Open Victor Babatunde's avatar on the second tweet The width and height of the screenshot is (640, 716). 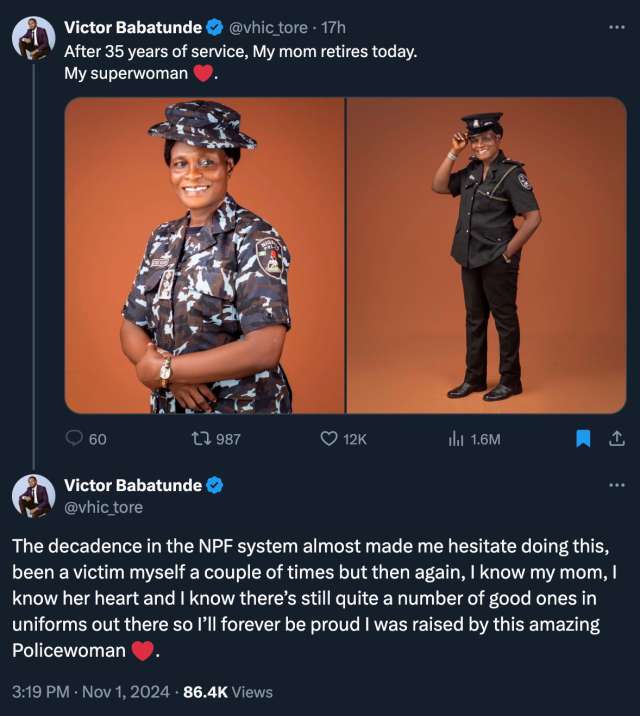33,496
